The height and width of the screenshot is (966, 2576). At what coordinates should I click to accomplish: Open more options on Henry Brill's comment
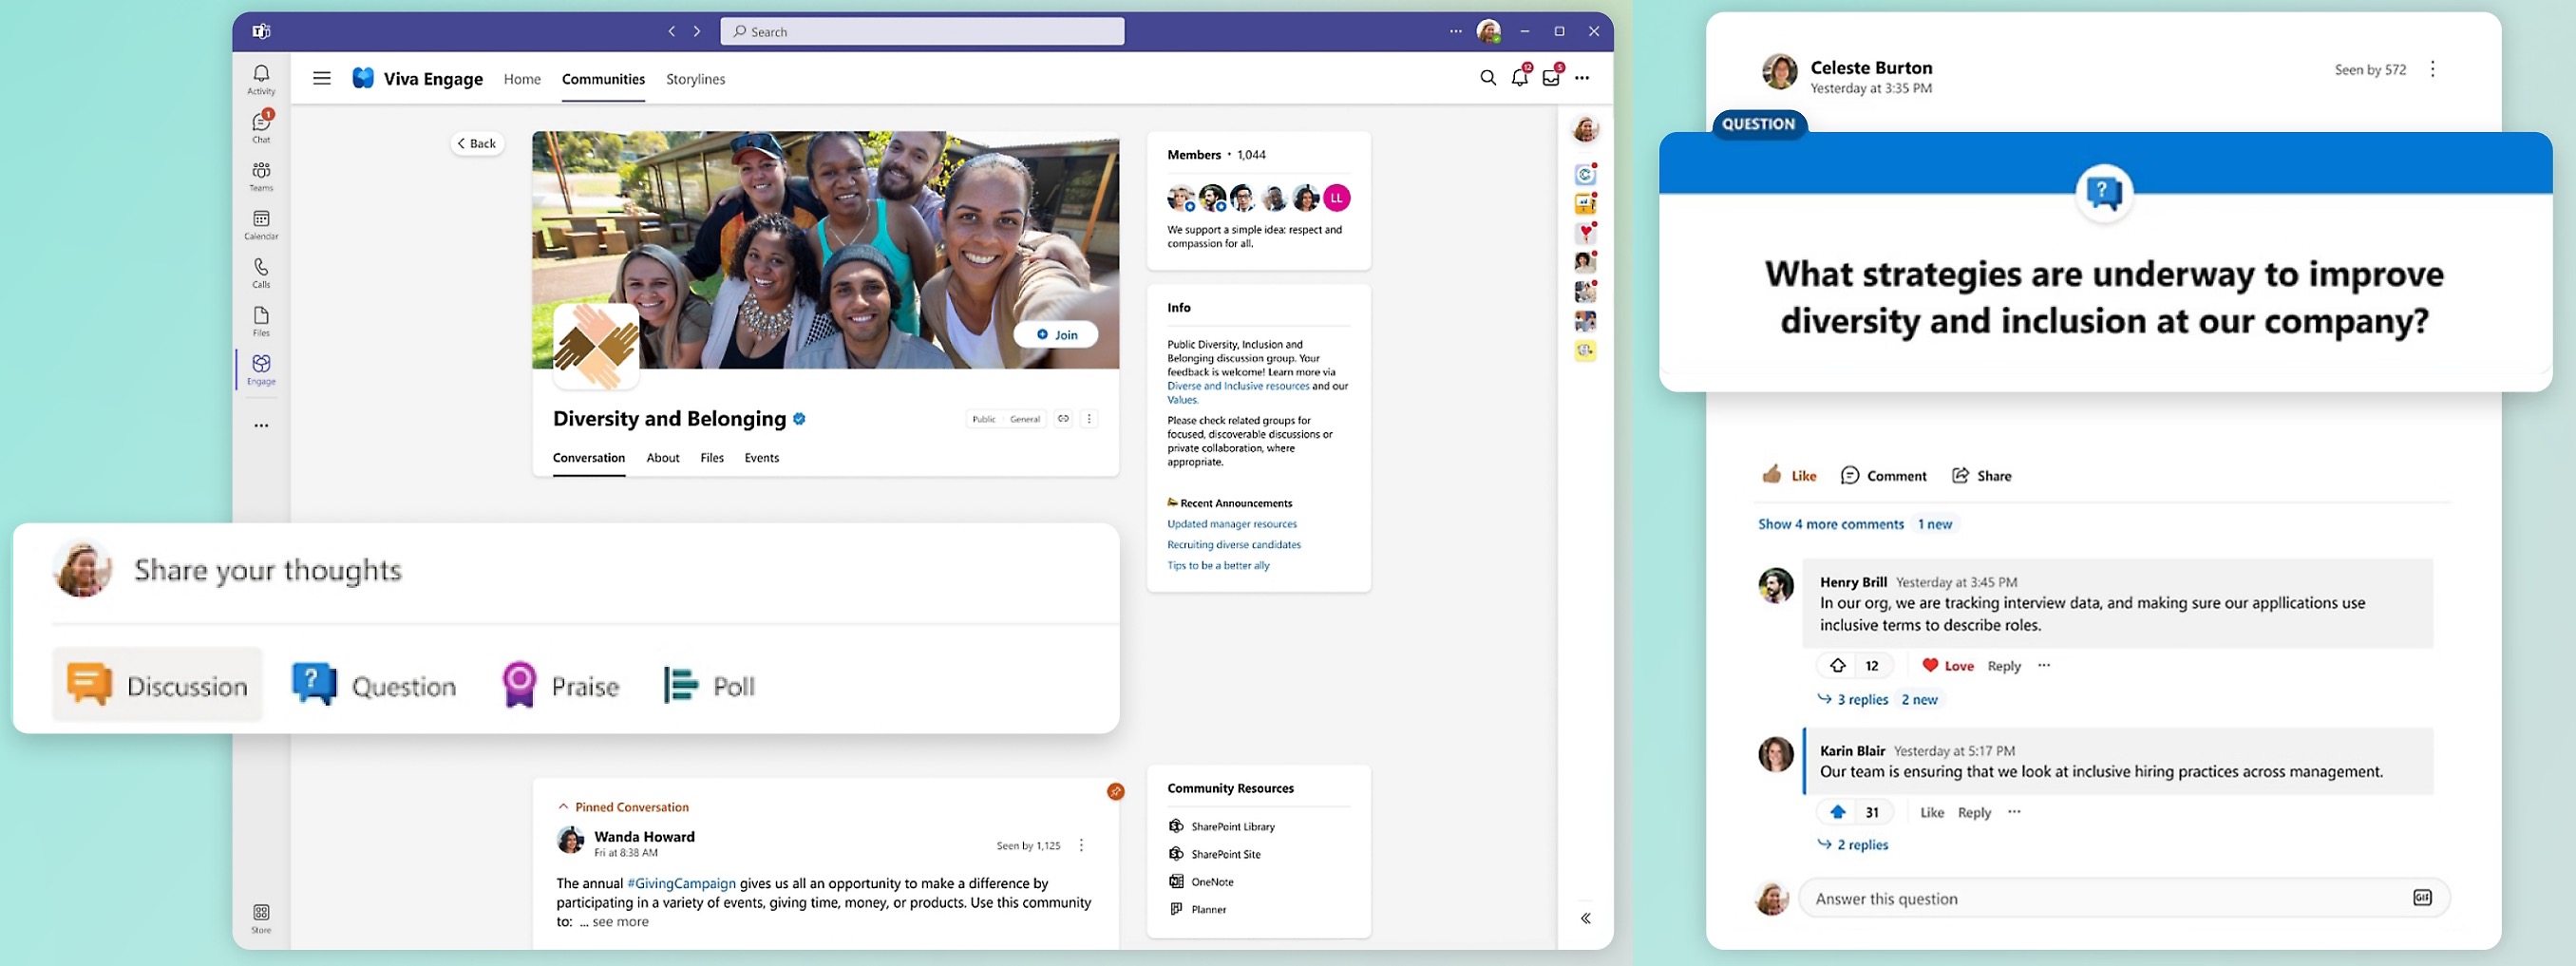pyautogui.click(x=2044, y=666)
